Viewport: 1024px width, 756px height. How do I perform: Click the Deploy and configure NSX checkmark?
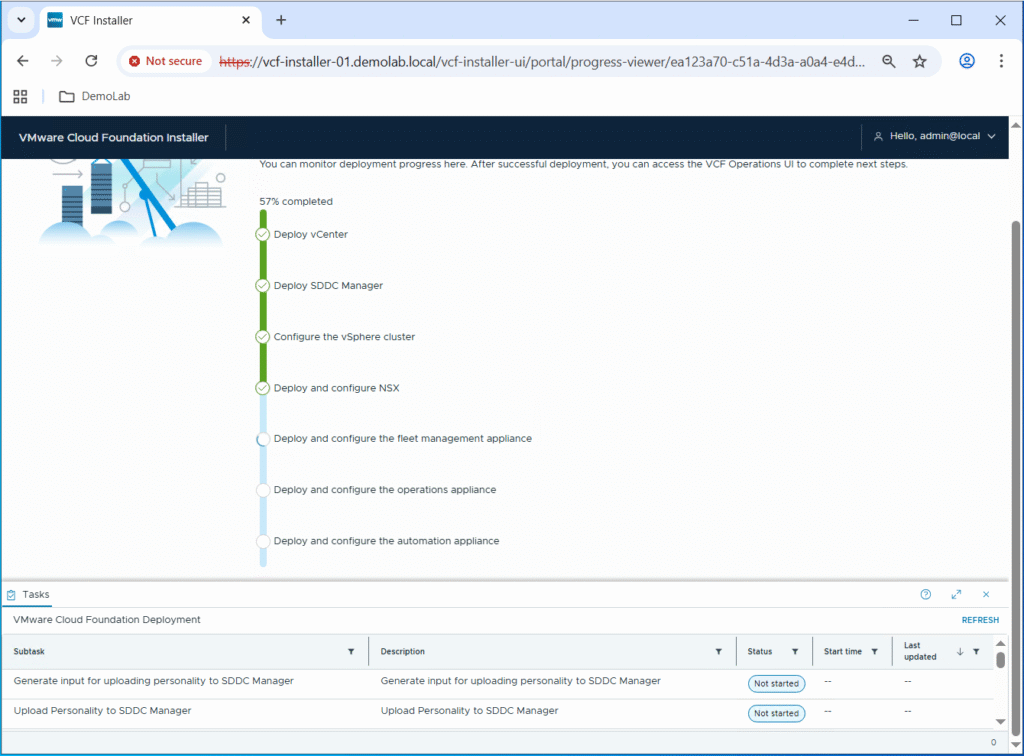click(263, 388)
